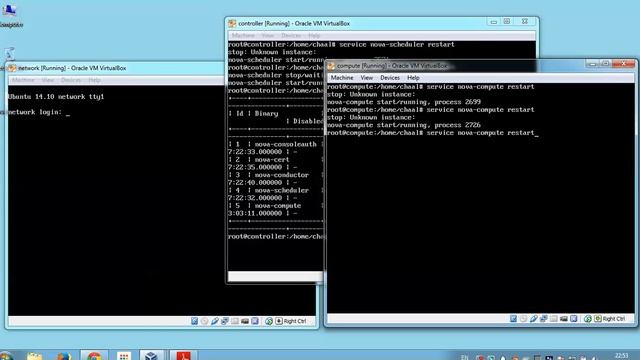Click 'Ubuntu 14.10 network tty1' text
Viewport: 640px width, 360px height.
click(56, 97)
